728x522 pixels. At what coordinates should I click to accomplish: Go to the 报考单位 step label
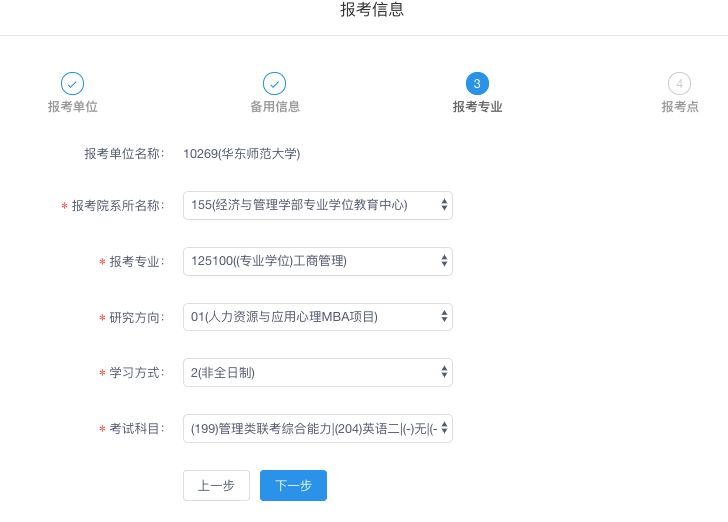72,106
